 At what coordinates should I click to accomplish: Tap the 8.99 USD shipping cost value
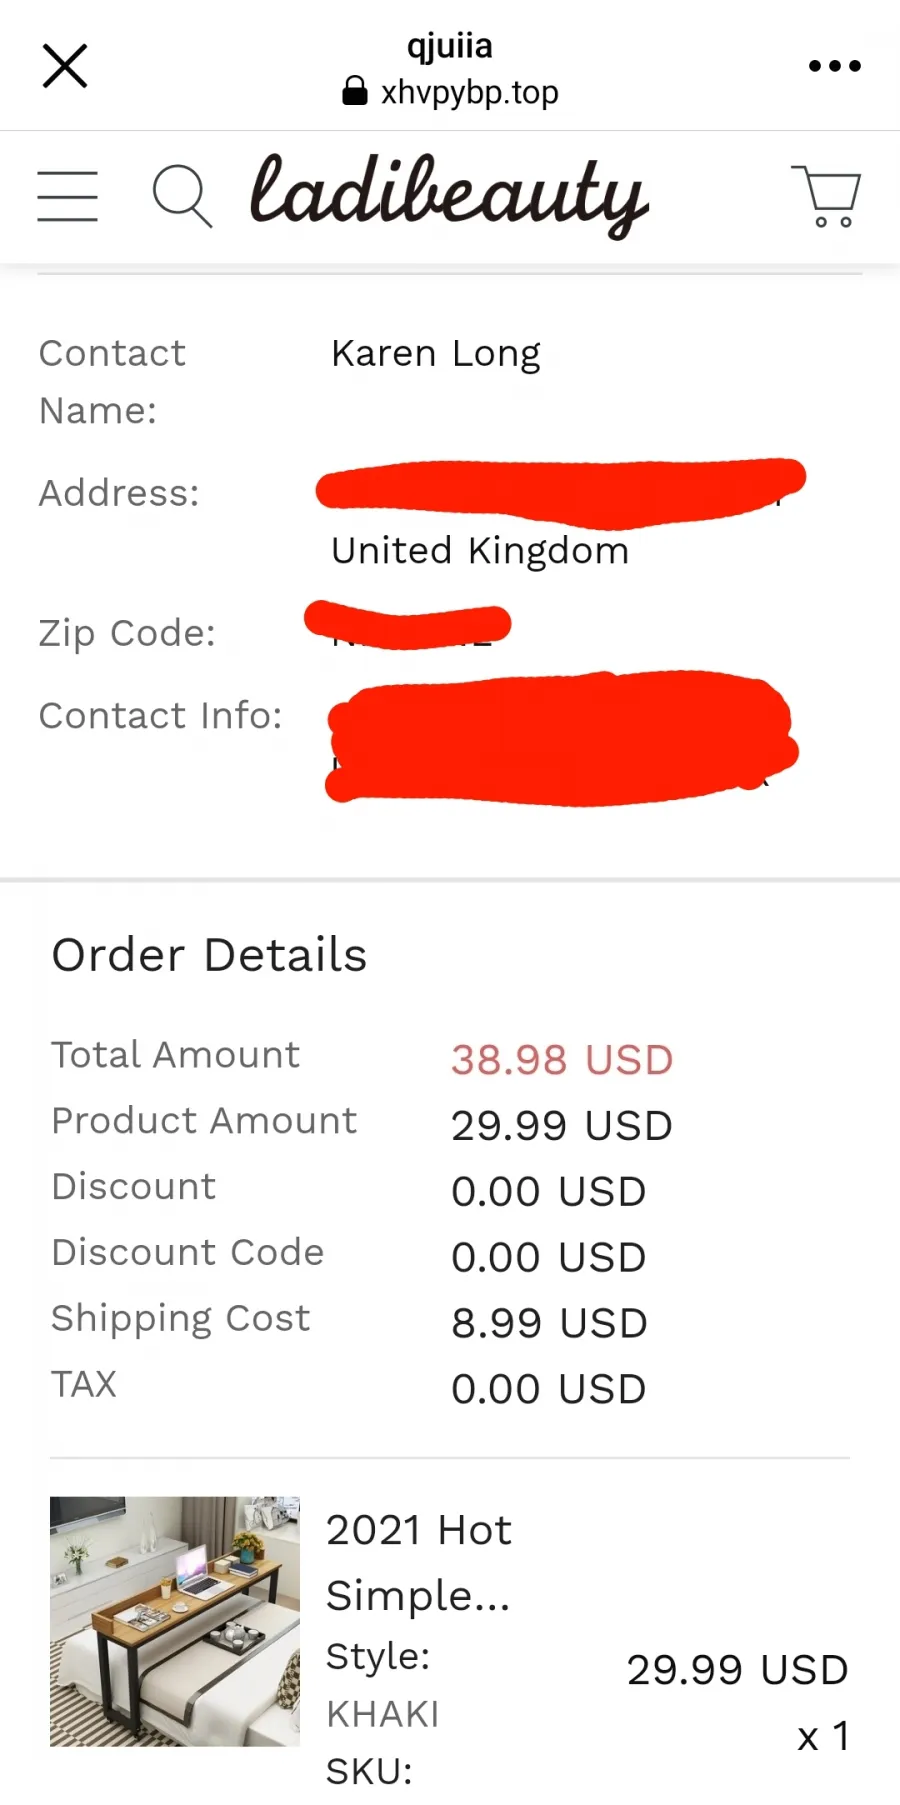[549, 1323]
